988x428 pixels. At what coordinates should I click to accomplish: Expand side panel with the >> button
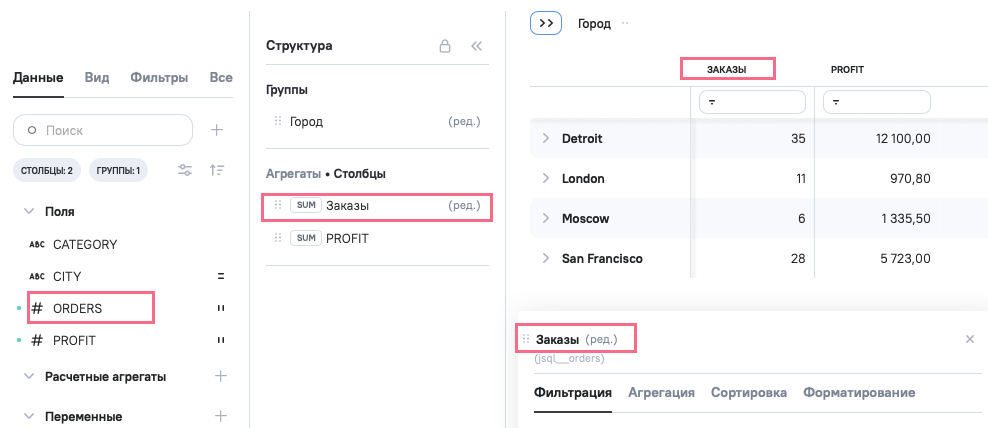tap(546, 23)
